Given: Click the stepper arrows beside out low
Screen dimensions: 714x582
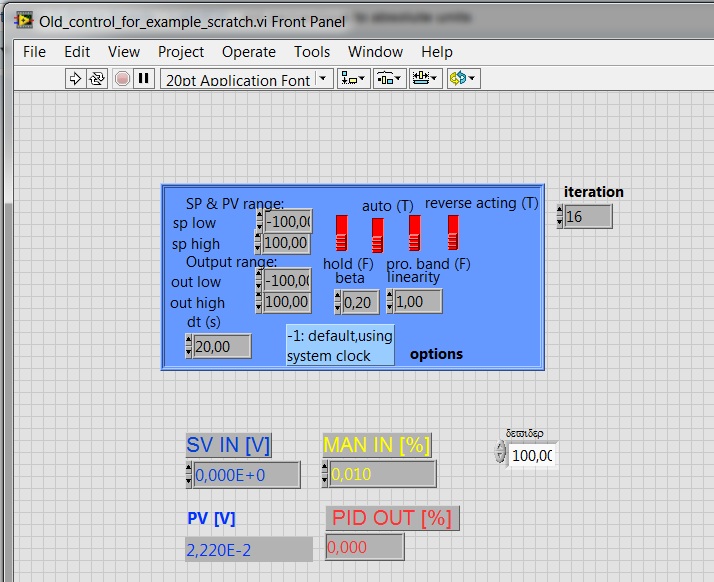Looking at the screenshot, I should pyautogui.click(x=259, y=280).
